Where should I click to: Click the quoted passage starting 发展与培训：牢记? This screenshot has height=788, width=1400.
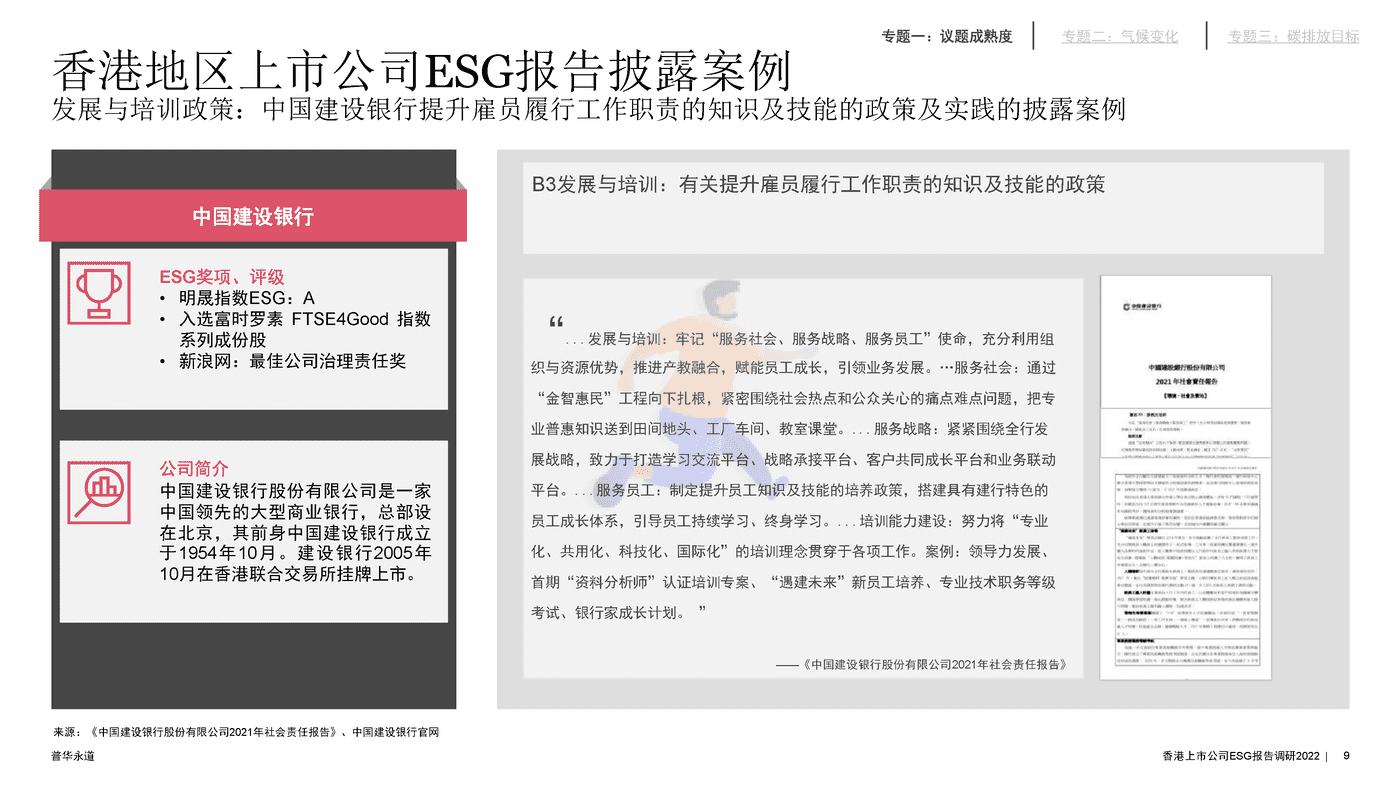[793, 475]
